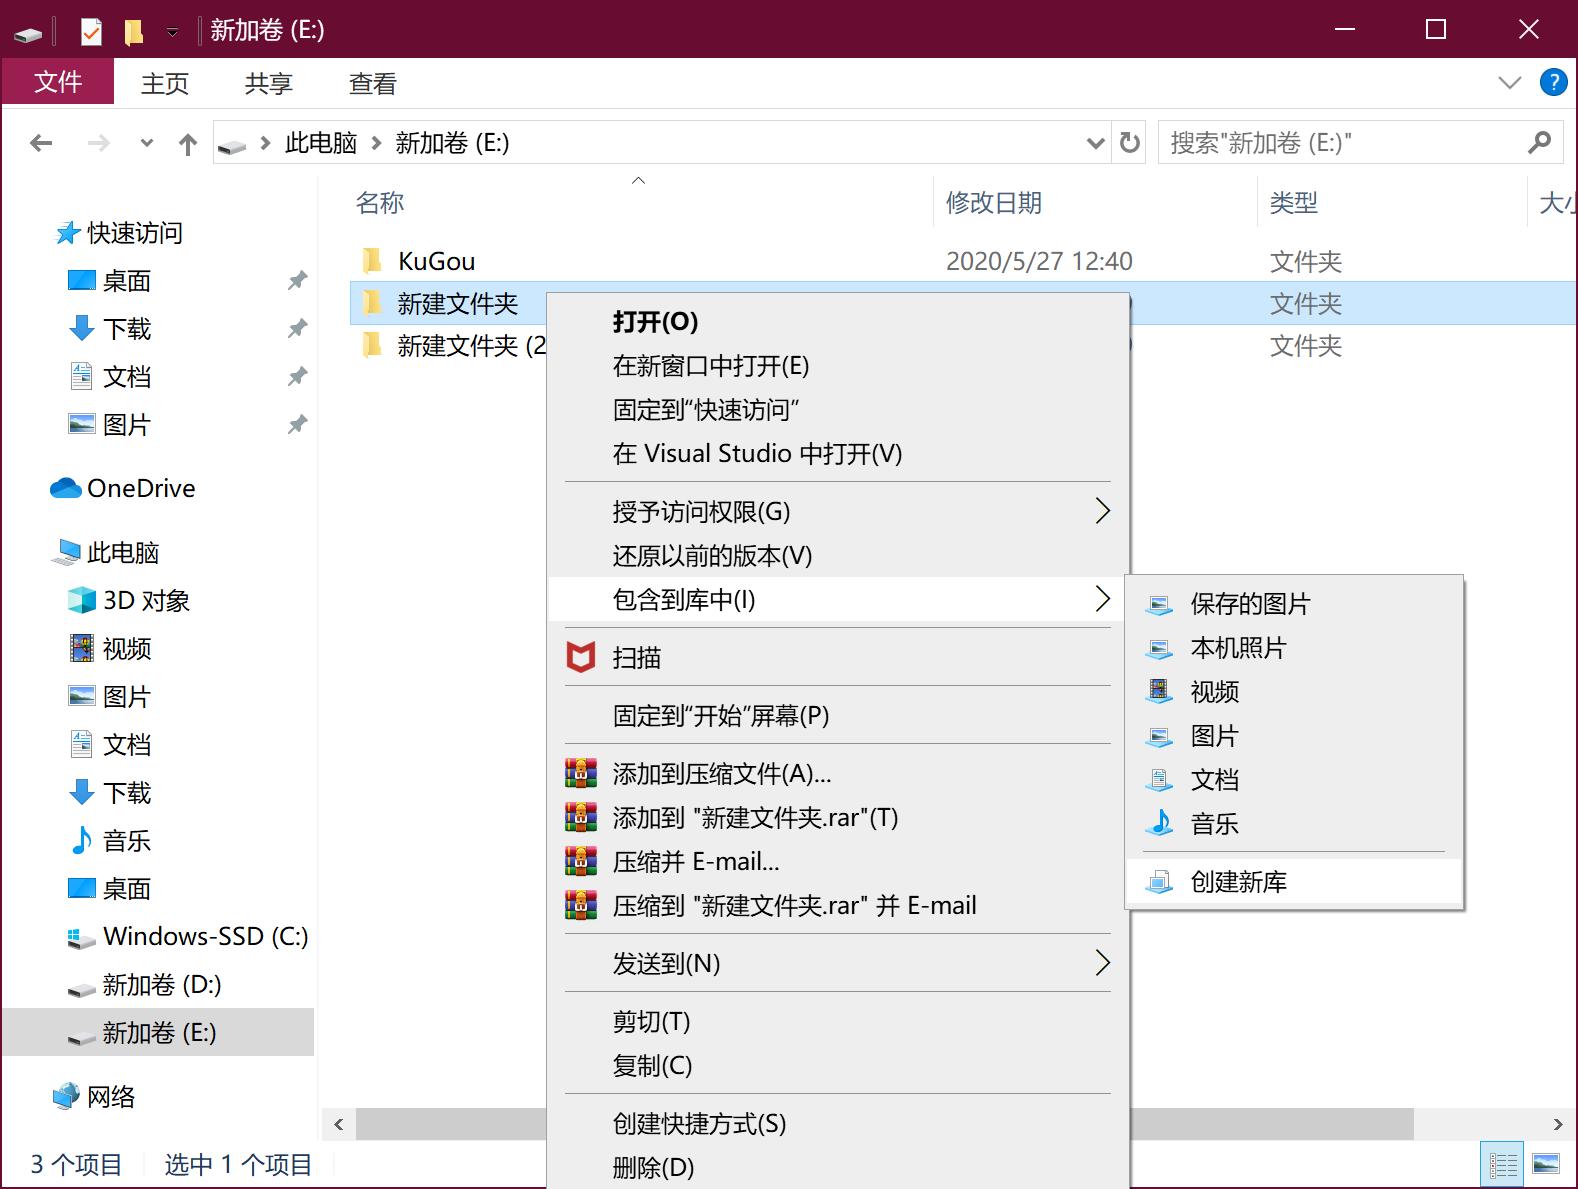Open the 文件 ribbon tab
The height and width of the screenshot is (1189, 1578).
(x=58, y=82)
